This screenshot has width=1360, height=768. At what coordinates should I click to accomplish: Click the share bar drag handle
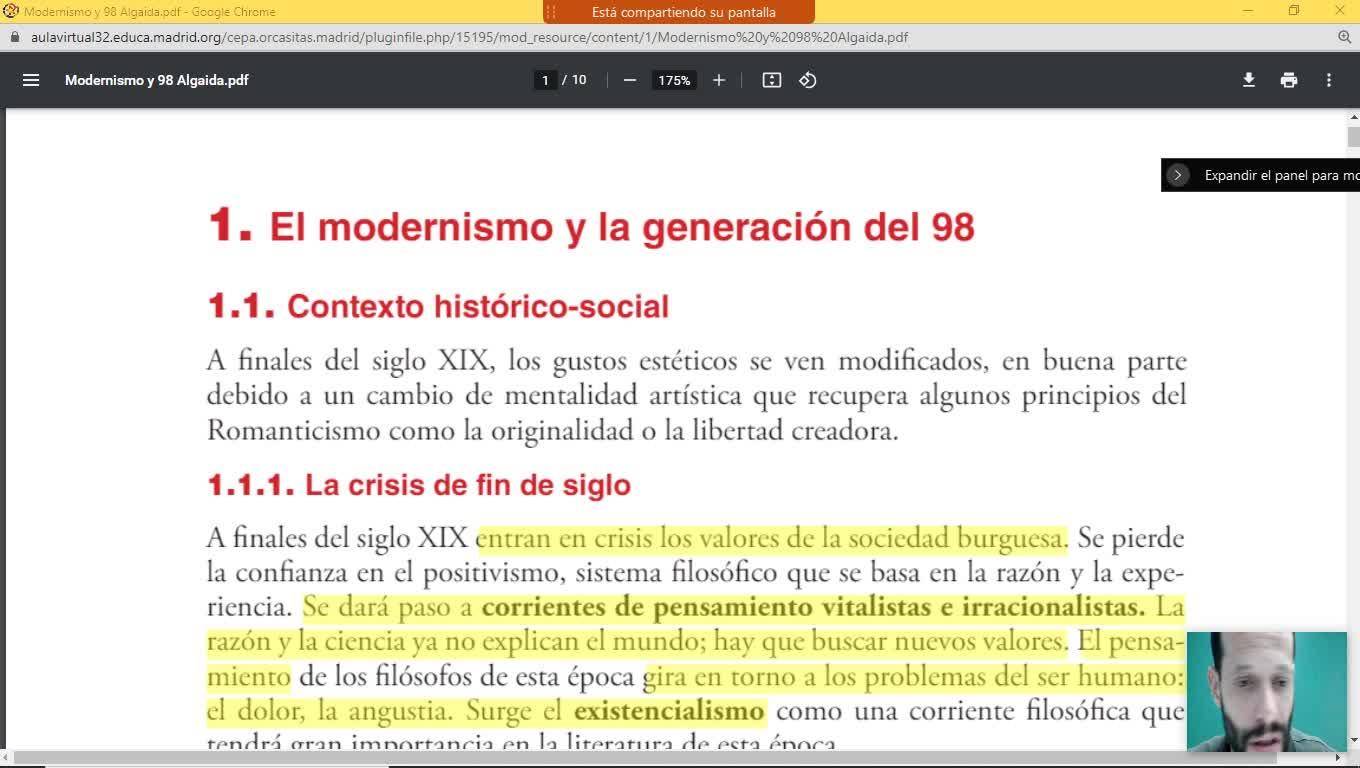[551, 12]
